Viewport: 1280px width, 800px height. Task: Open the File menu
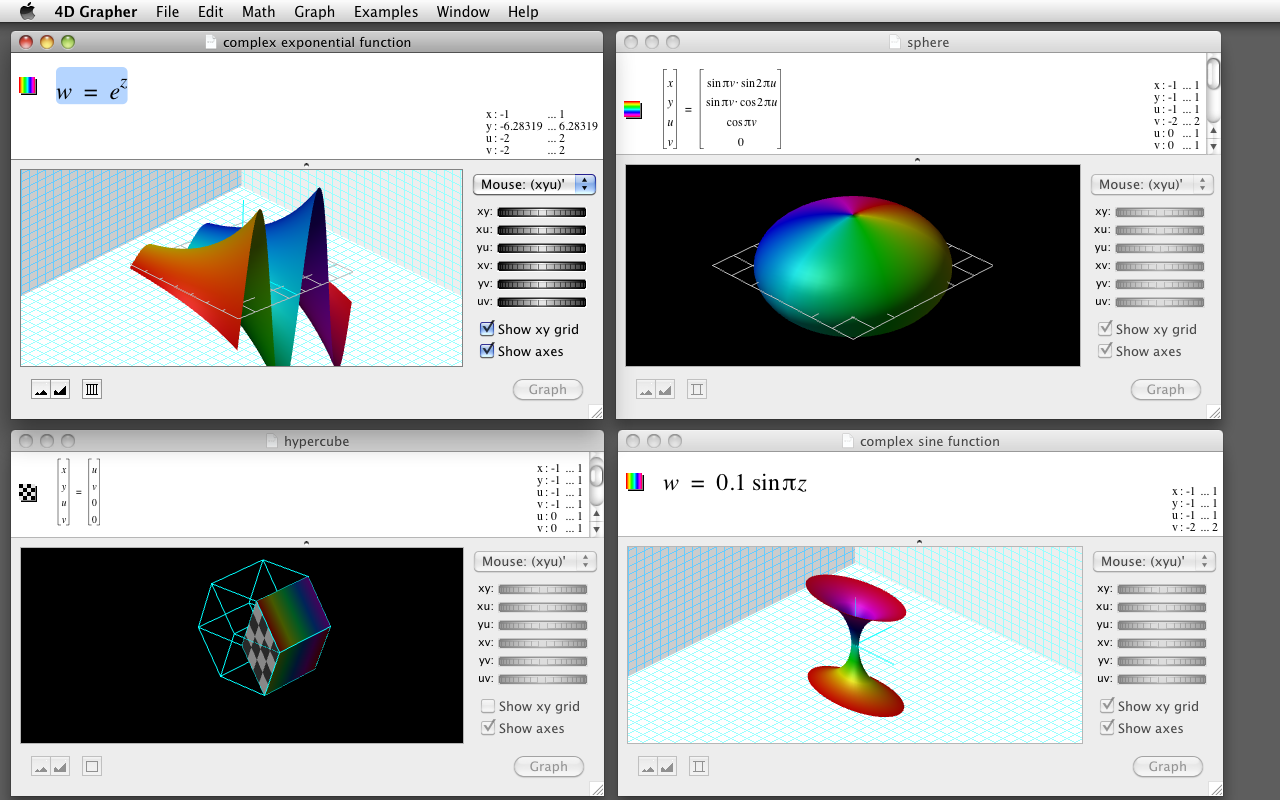(x=168, y=12)
